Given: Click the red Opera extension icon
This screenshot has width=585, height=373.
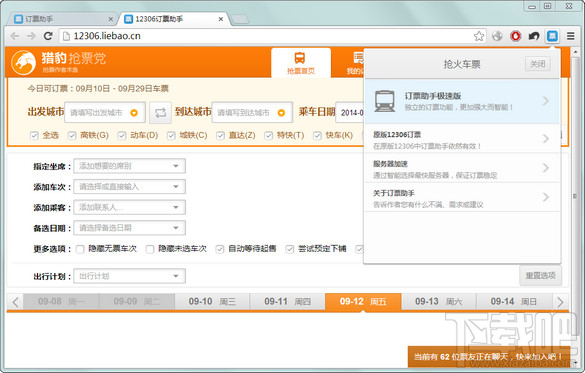Looking at the screenshot, I should (x=516, y=36).
